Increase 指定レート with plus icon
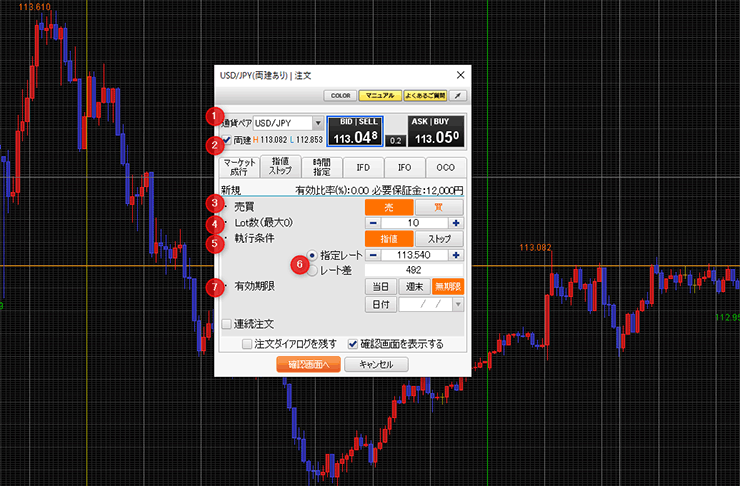The height and width of the screenshot is (486, 740). click(456, 255)
